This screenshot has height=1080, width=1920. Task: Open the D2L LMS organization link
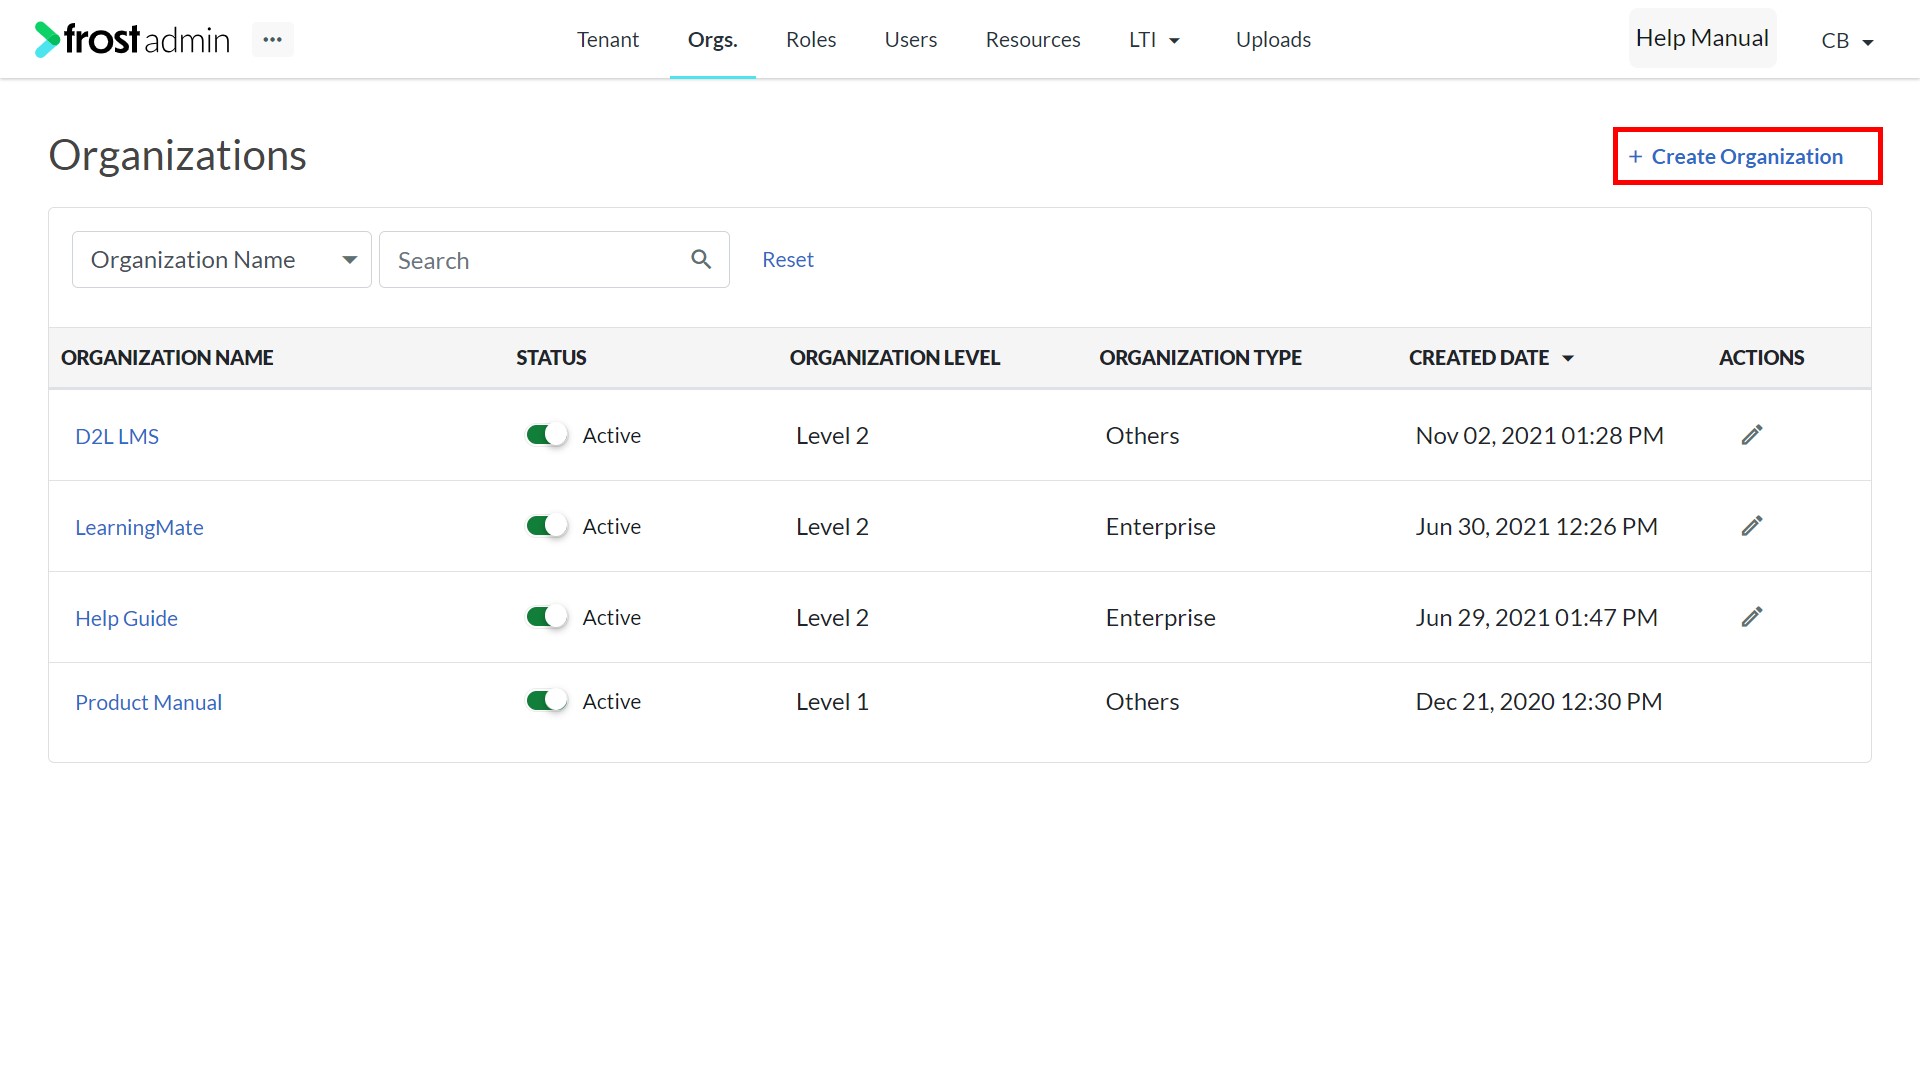pyautogui.click(x=117, y=436)
